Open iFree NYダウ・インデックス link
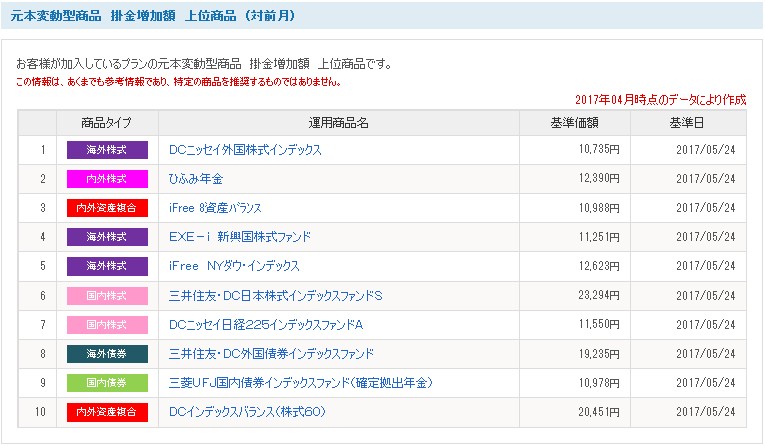Screen dimensions: 765x446 (234, 266)
